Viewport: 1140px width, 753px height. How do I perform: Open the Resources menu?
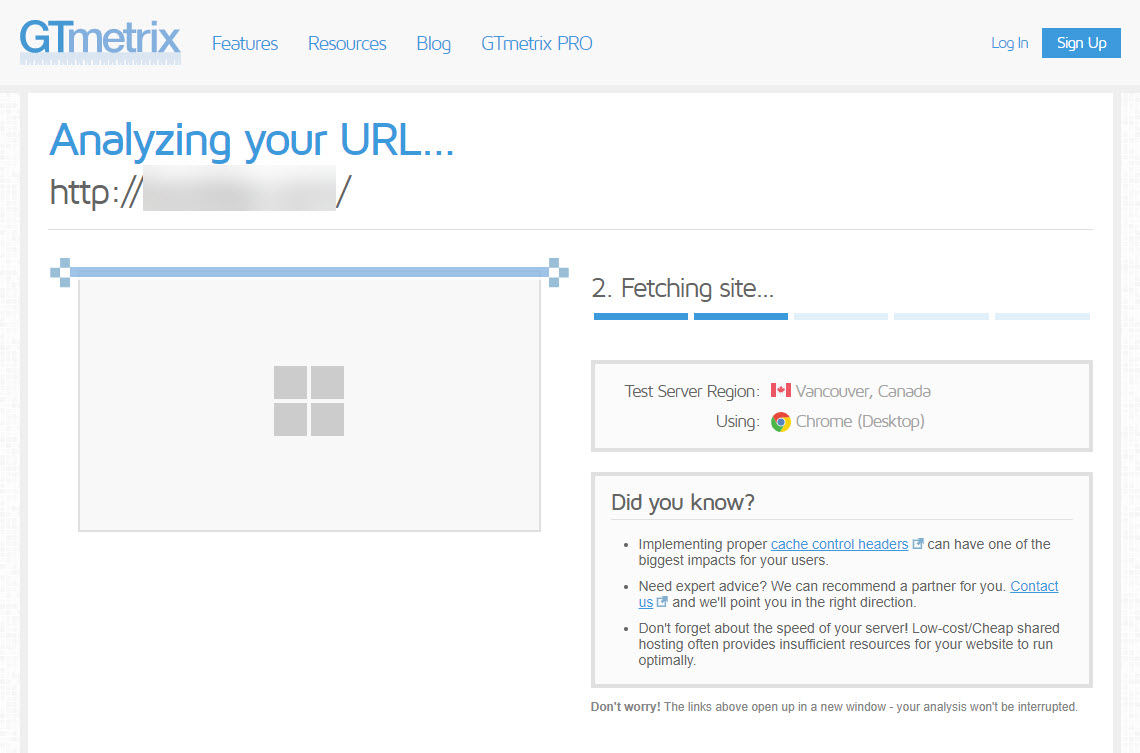[346, 43]
